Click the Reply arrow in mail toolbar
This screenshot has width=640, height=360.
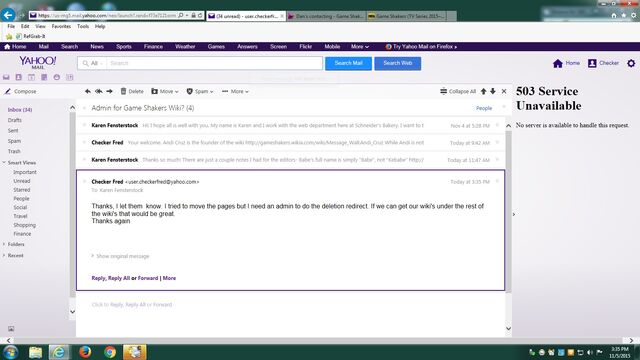click(x=88, y=91)
